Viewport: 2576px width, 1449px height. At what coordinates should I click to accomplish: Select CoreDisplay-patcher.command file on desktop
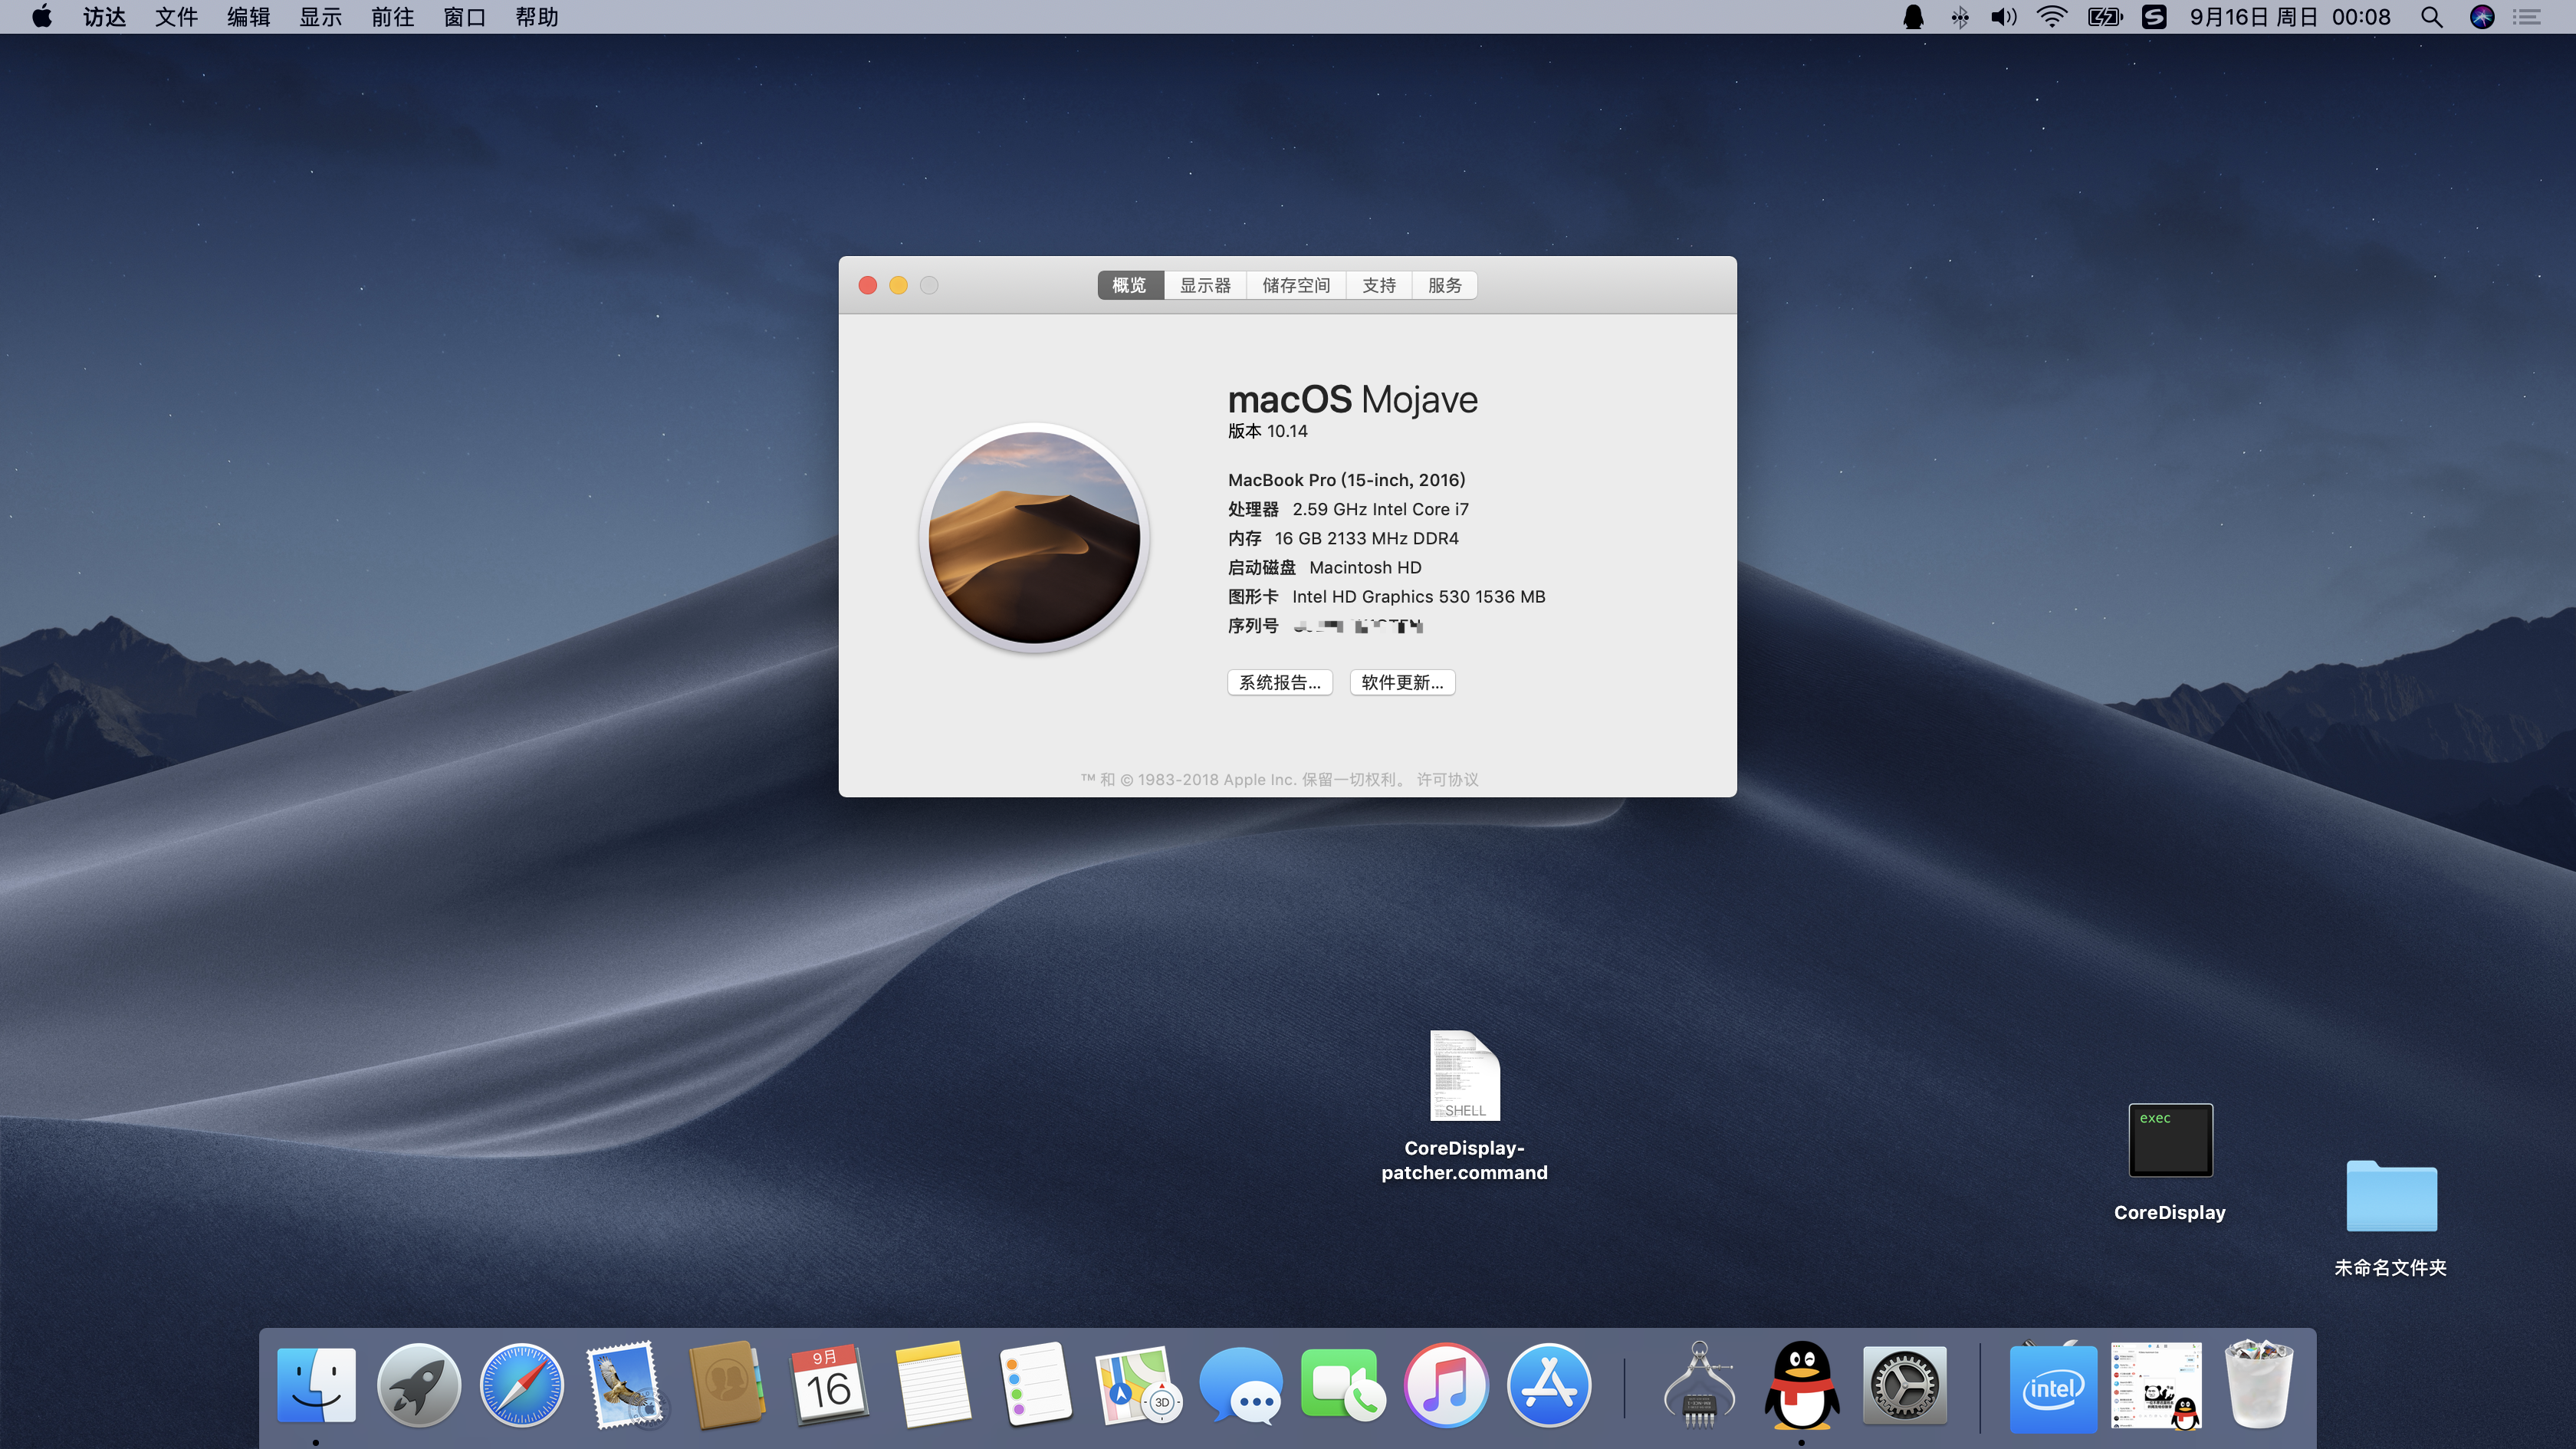[x=1464, y=1105]
